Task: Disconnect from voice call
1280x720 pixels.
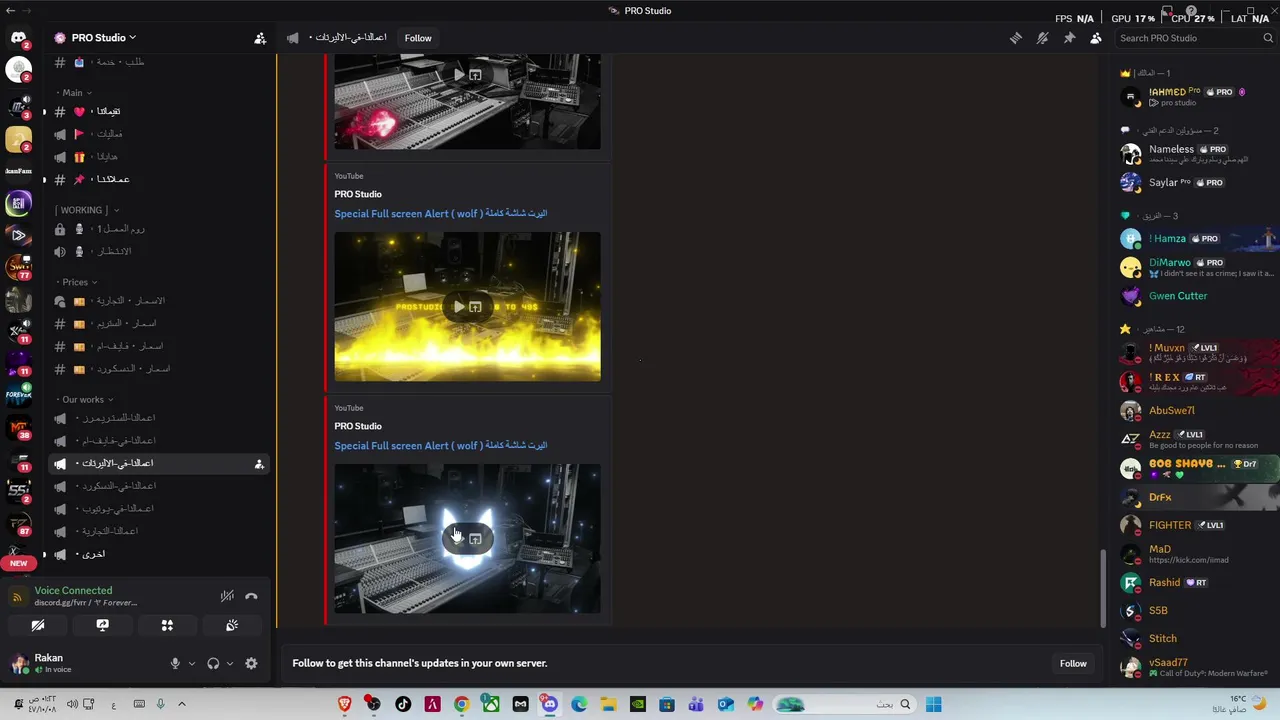Action: pyautogui.click(x=251, y=597)
